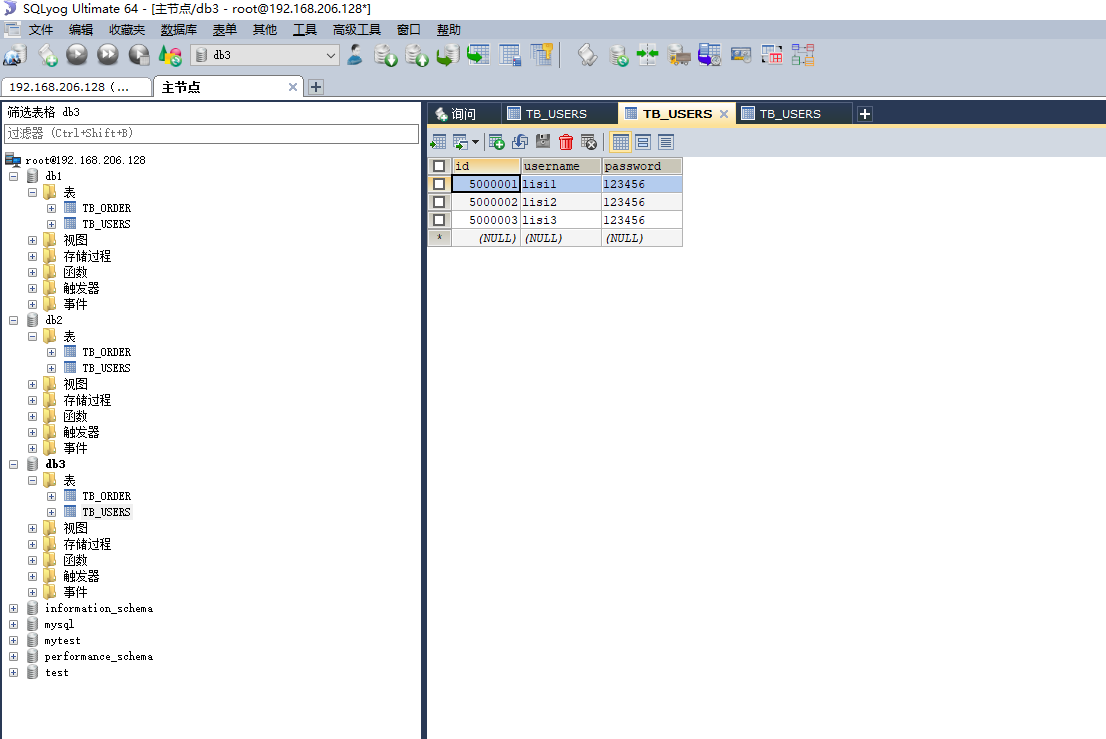Expand the information_schema database node

point(13,609)
